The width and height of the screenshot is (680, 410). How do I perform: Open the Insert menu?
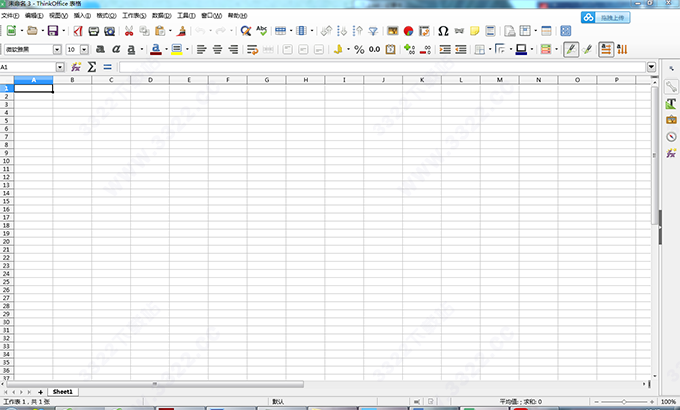pos(82,16)
